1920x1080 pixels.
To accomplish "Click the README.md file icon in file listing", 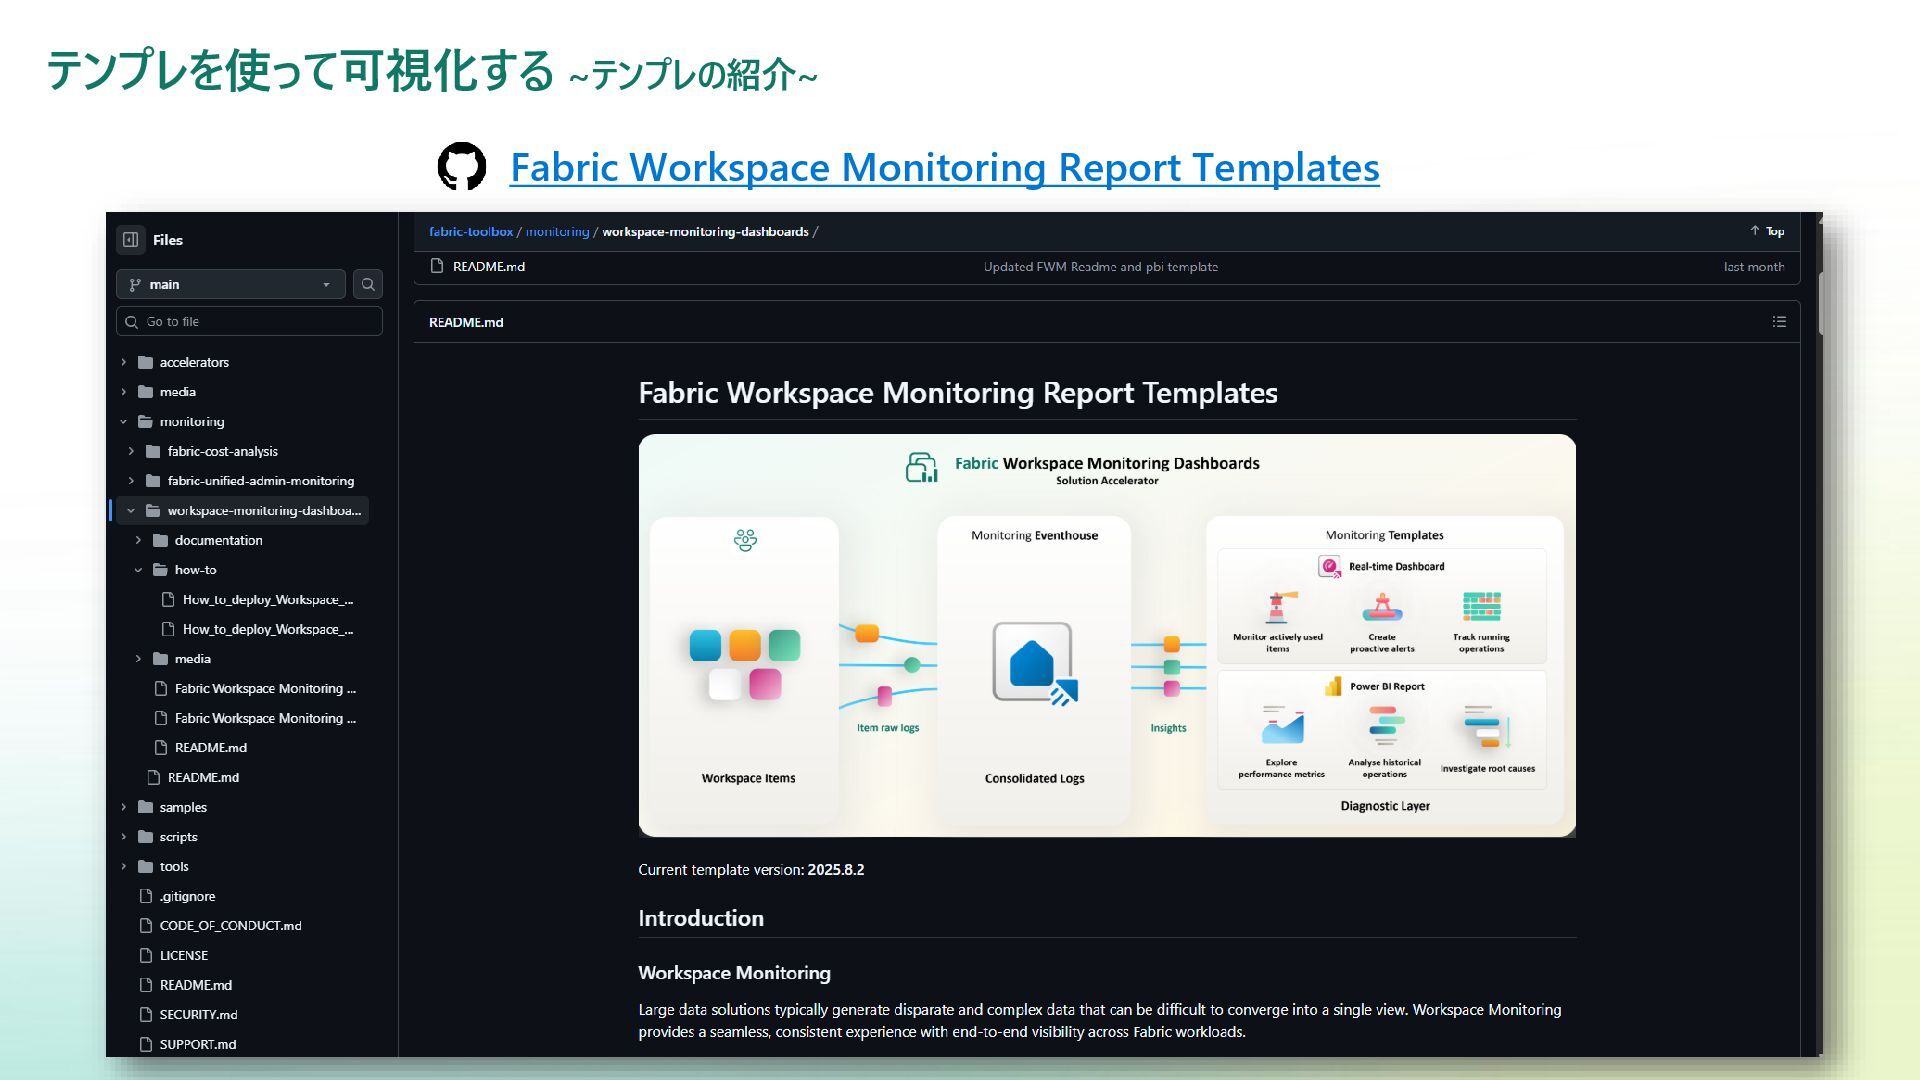I will coord(437,266).
